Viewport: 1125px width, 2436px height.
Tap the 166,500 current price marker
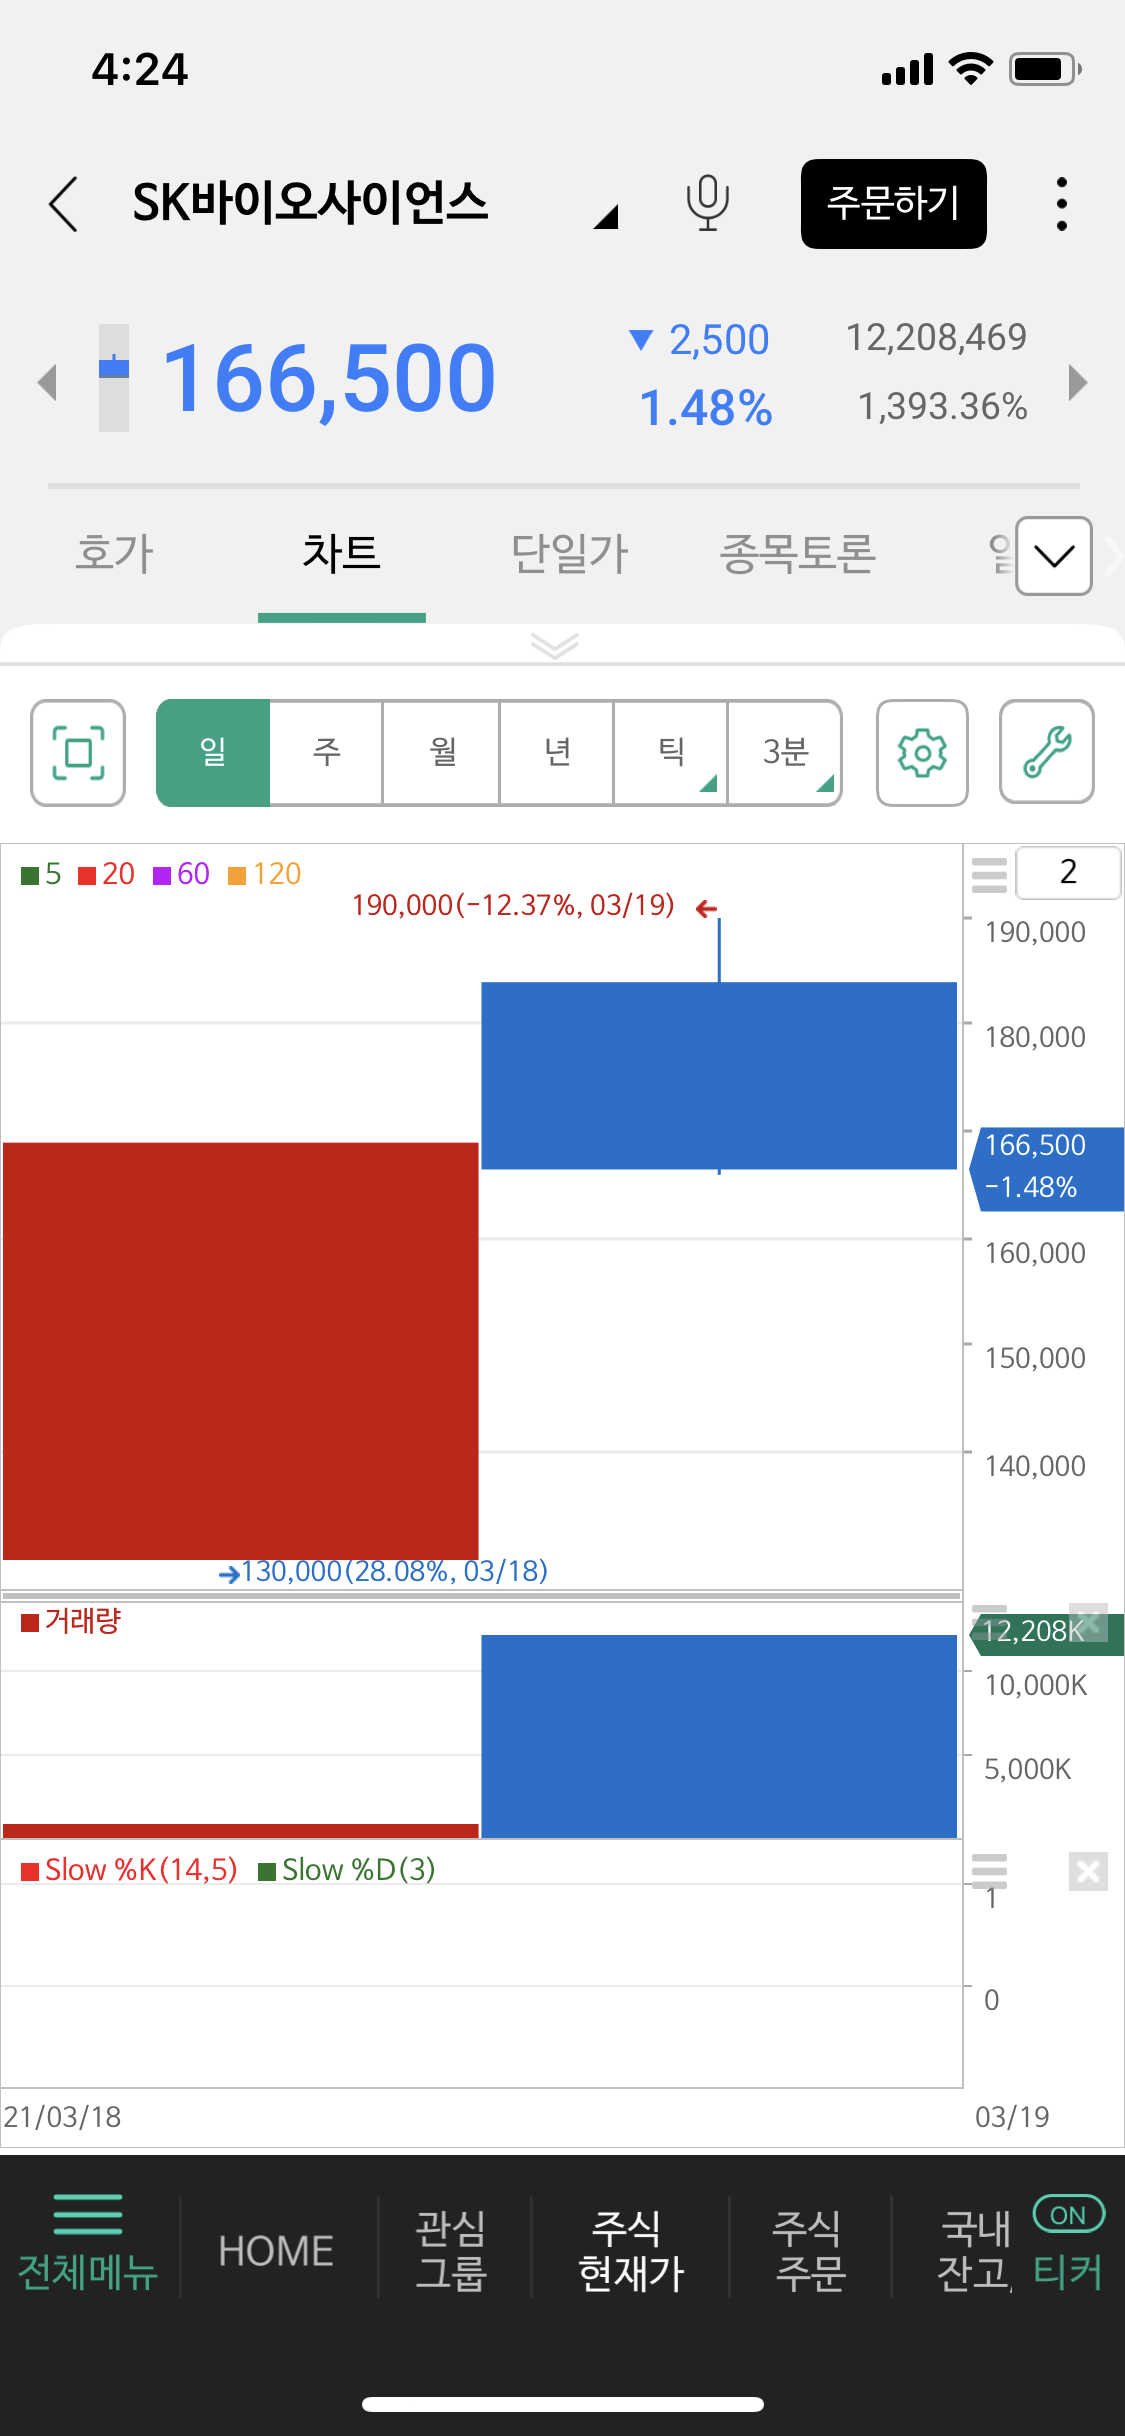tap(1047, 1167)
